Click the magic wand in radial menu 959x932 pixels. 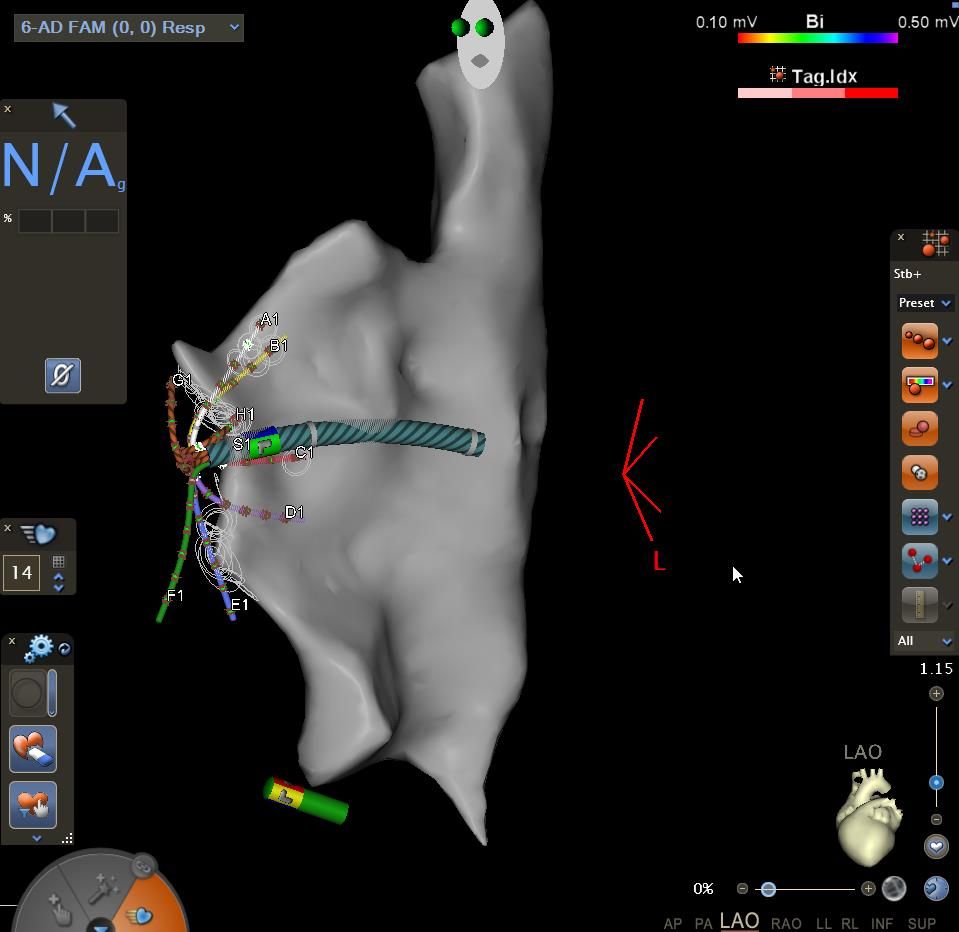104,886
